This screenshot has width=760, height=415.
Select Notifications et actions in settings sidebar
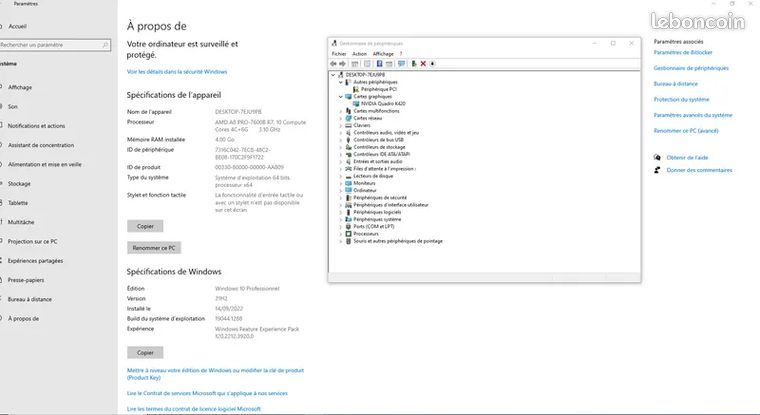36,126
